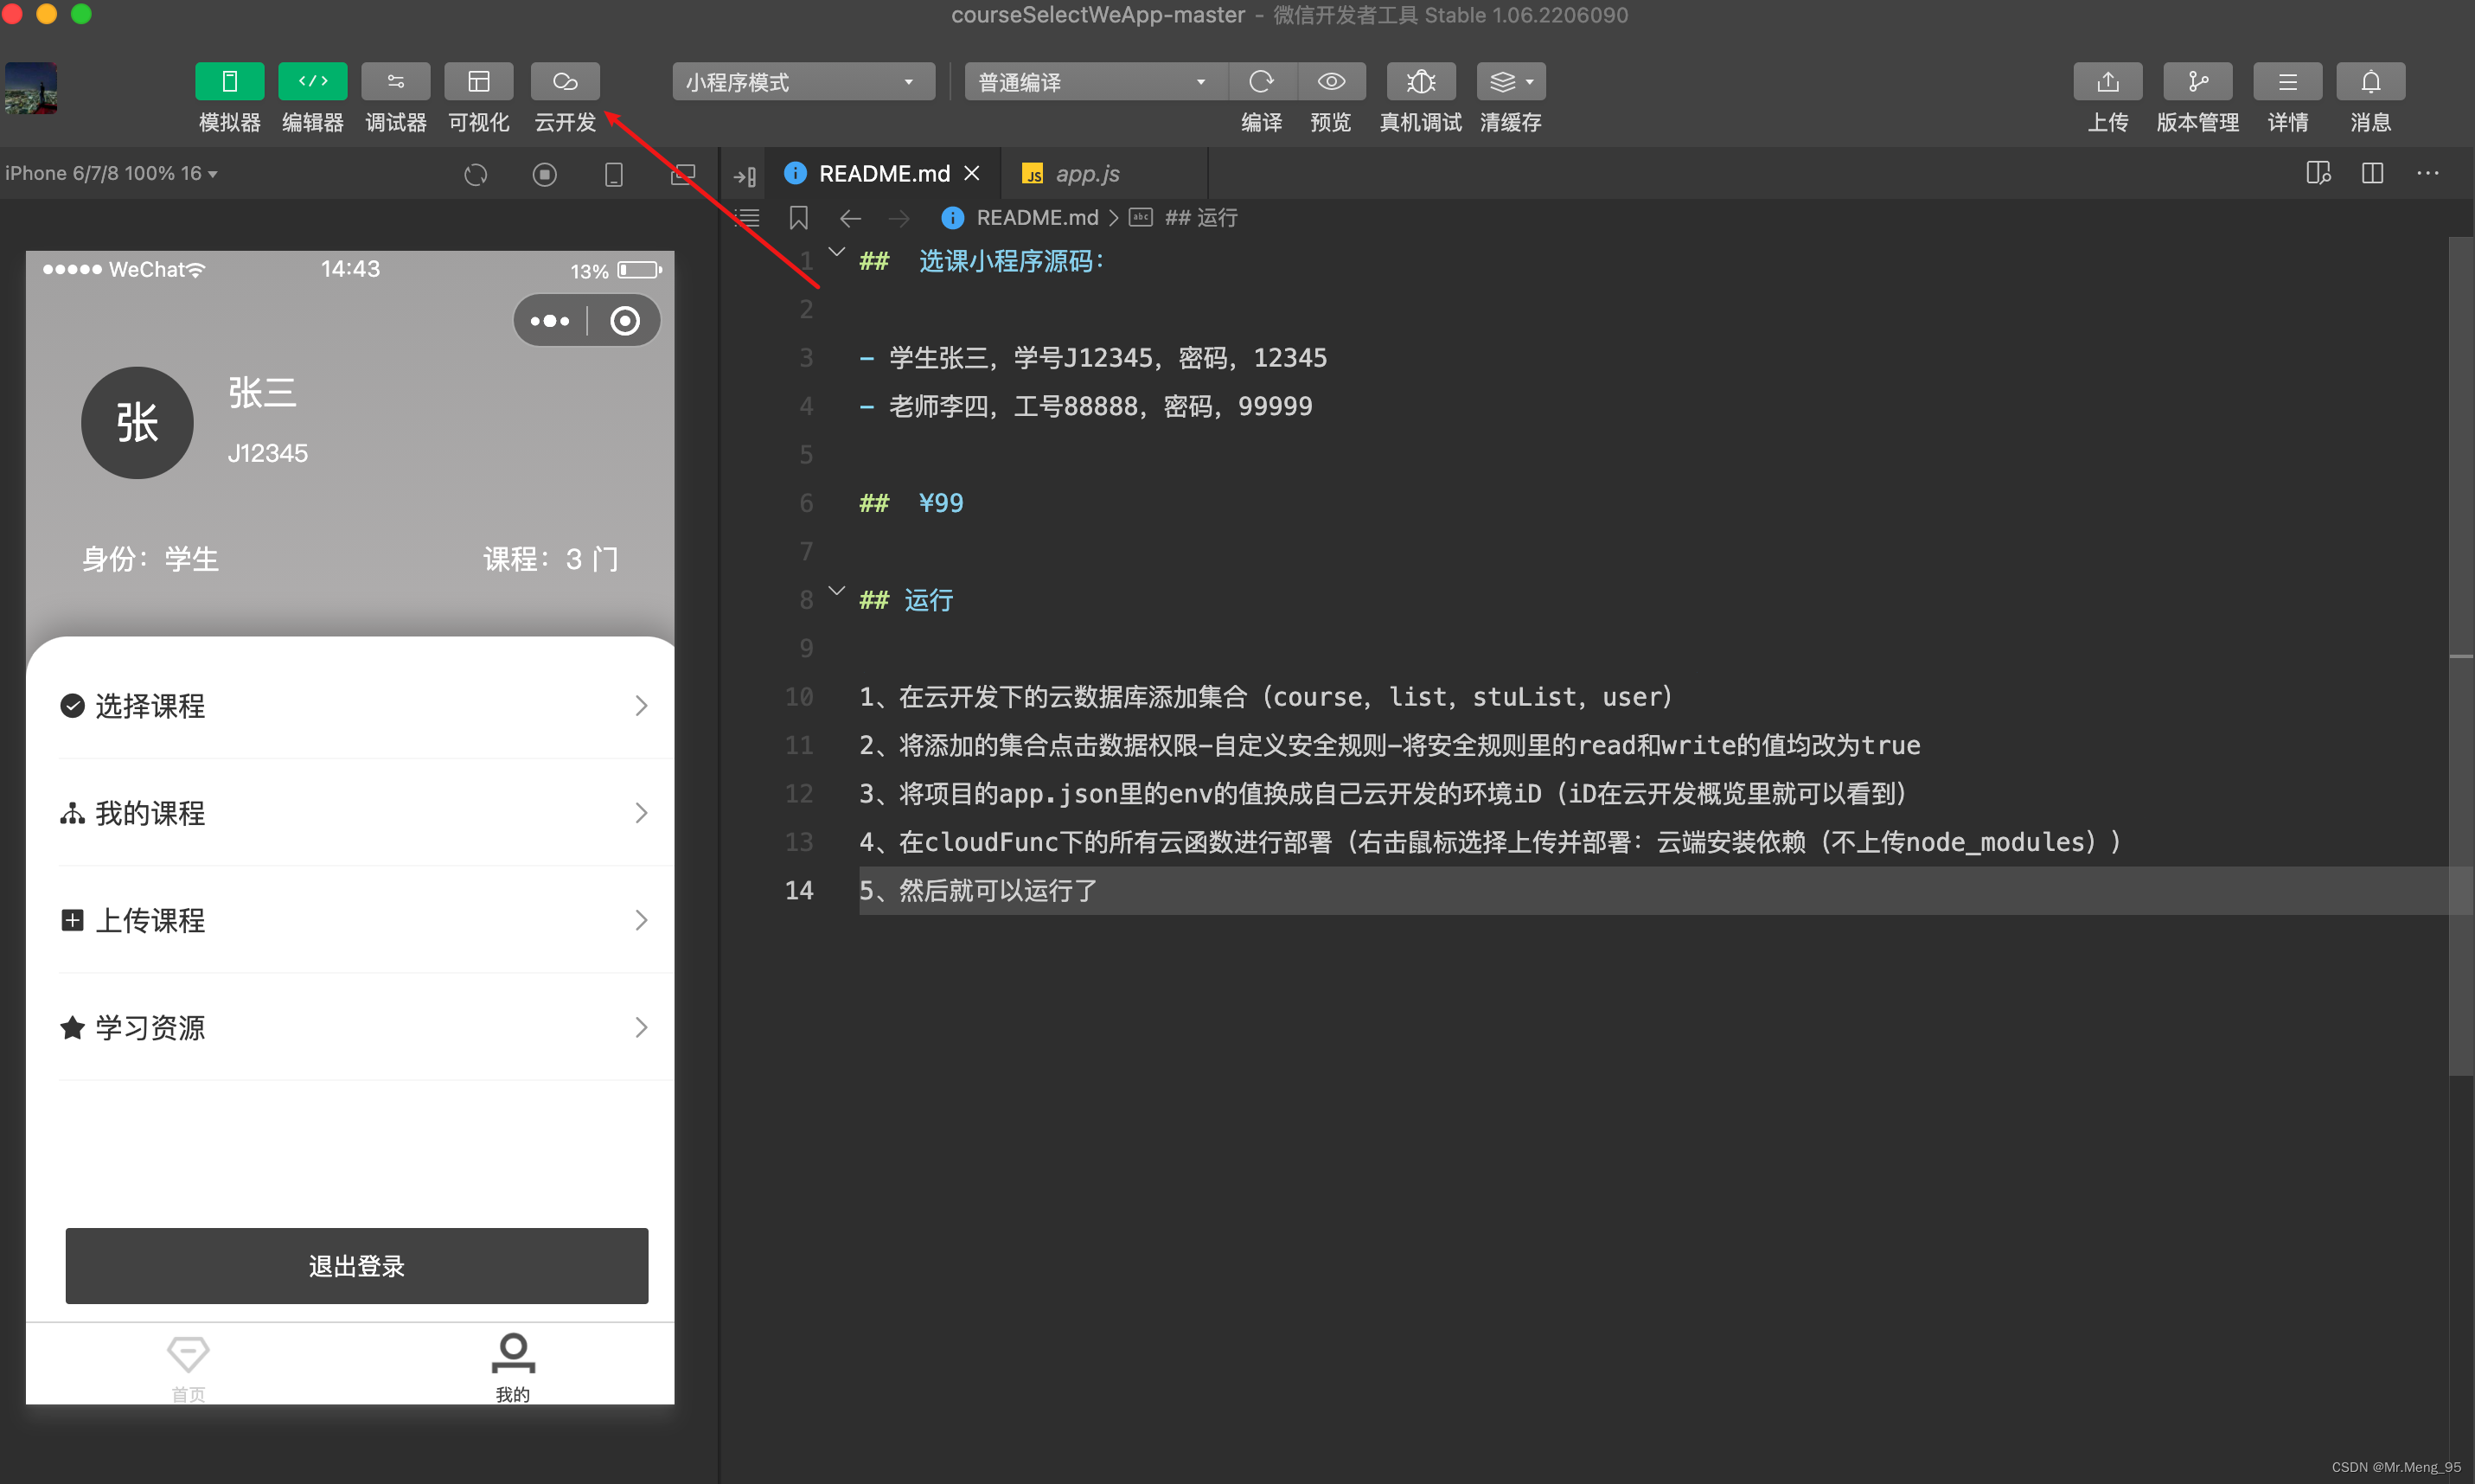Click the '老师李四' line in README
The height and width of the screenshot is (1484, 2475).
[x=1086, y=406]
